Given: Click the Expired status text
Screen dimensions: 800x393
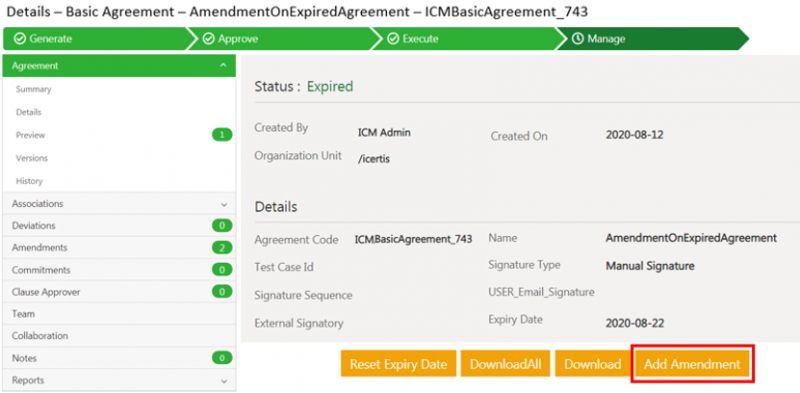Looking at the screenshot, I should pyautogui.click(x=330, y=87).
